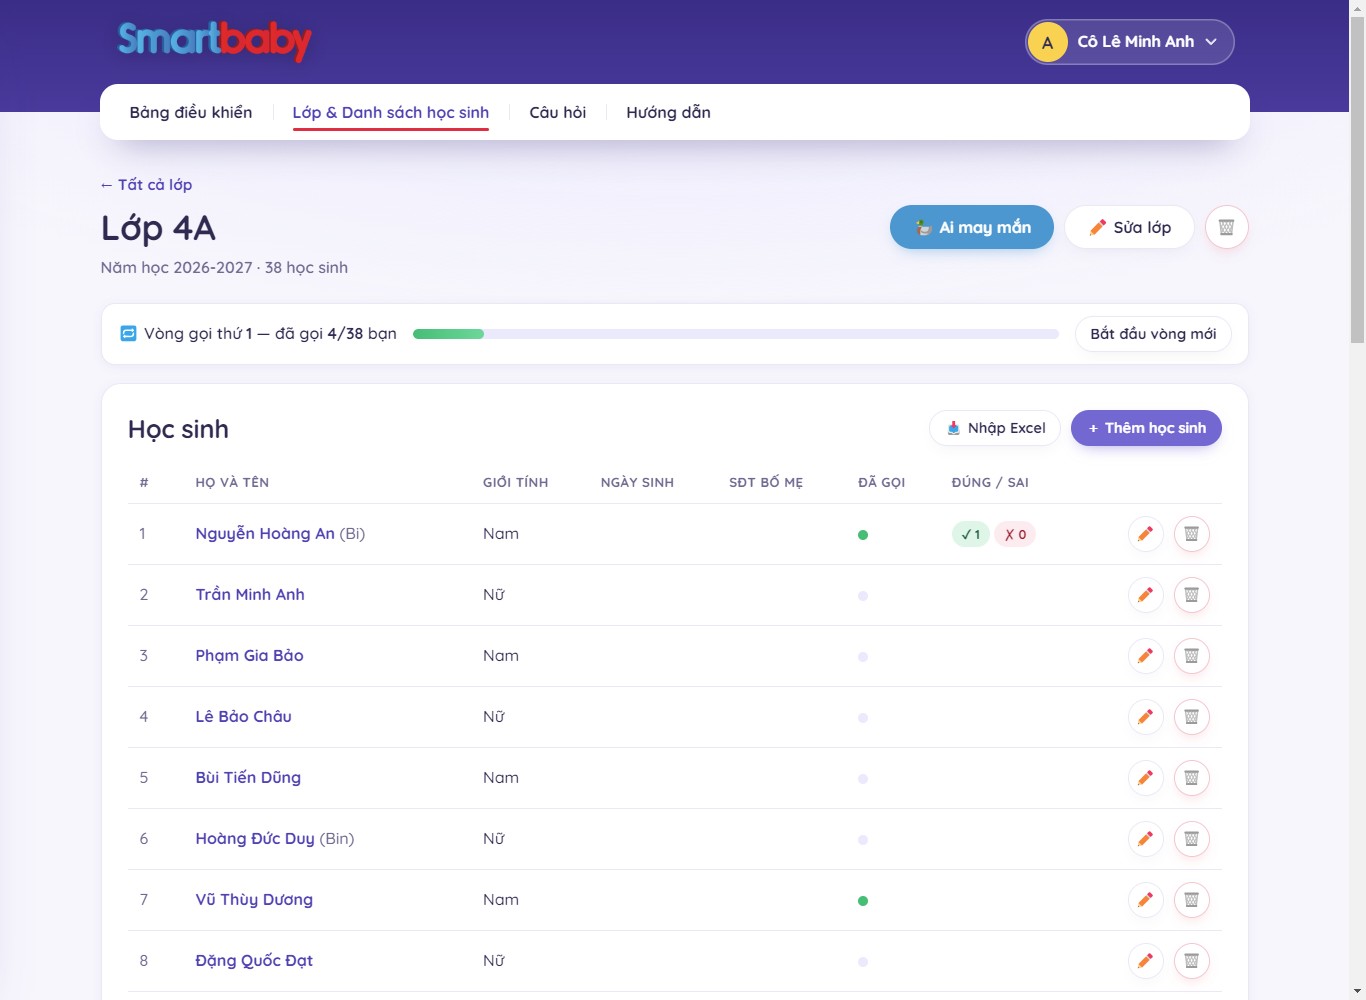1366x1000 pixels.
Task: Click the 'Năm học 2026-2027 · 38 học sinh' text
Action: [x=224, y=268]
